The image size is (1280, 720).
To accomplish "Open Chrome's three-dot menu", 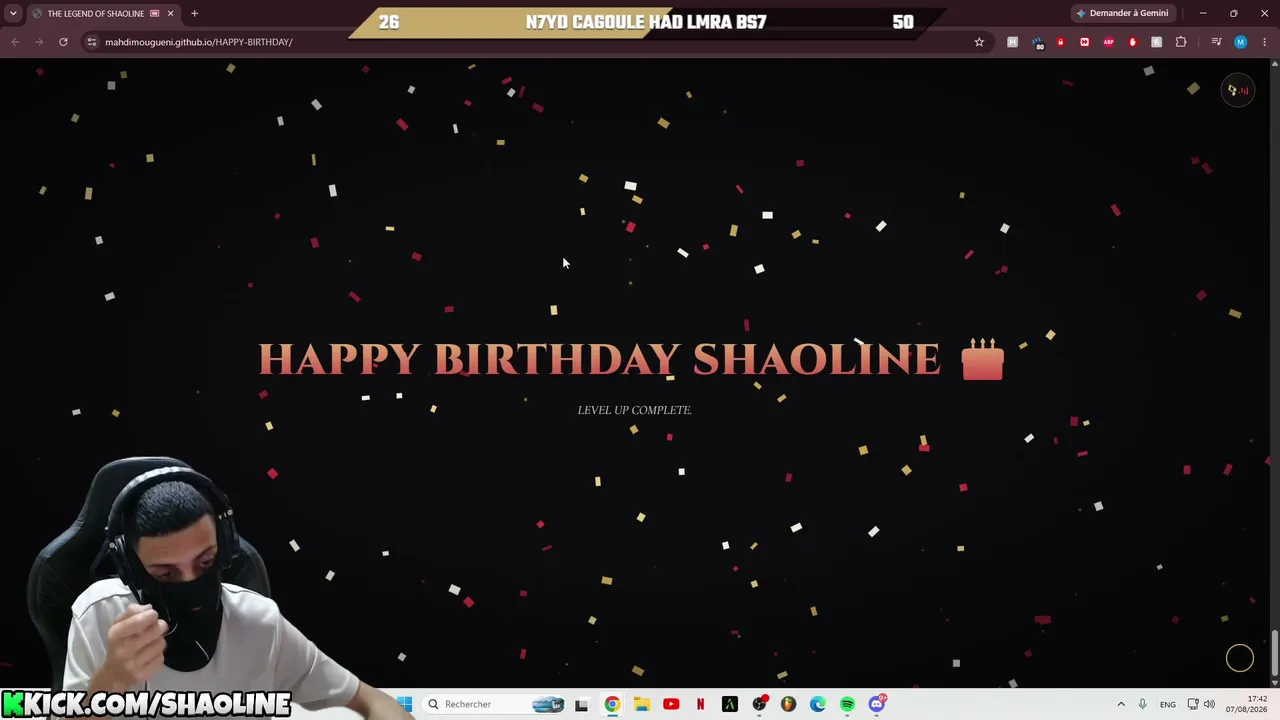I will click(1265, 42).
